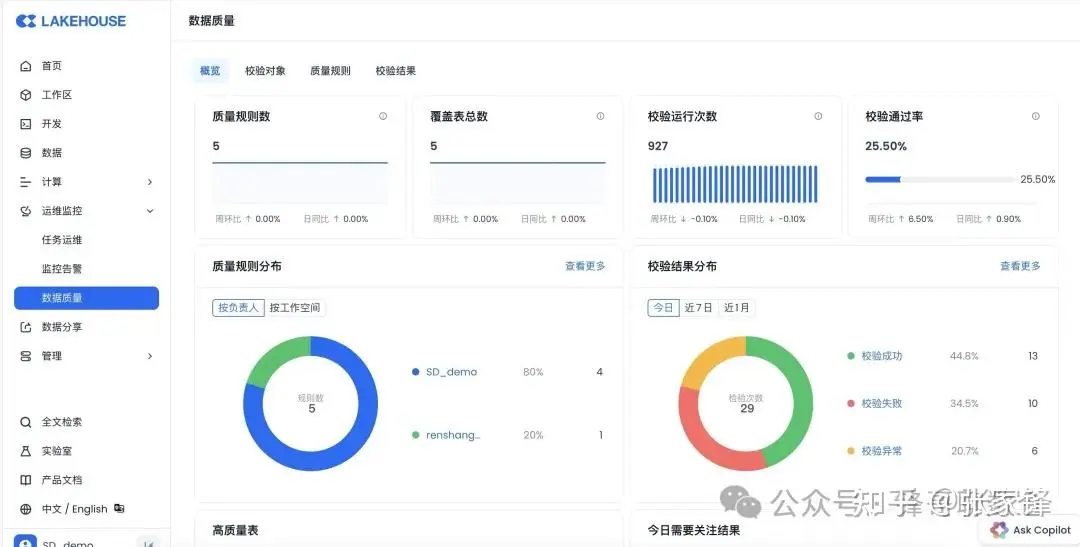Click the 高质量表 section heading

(235, 530)
